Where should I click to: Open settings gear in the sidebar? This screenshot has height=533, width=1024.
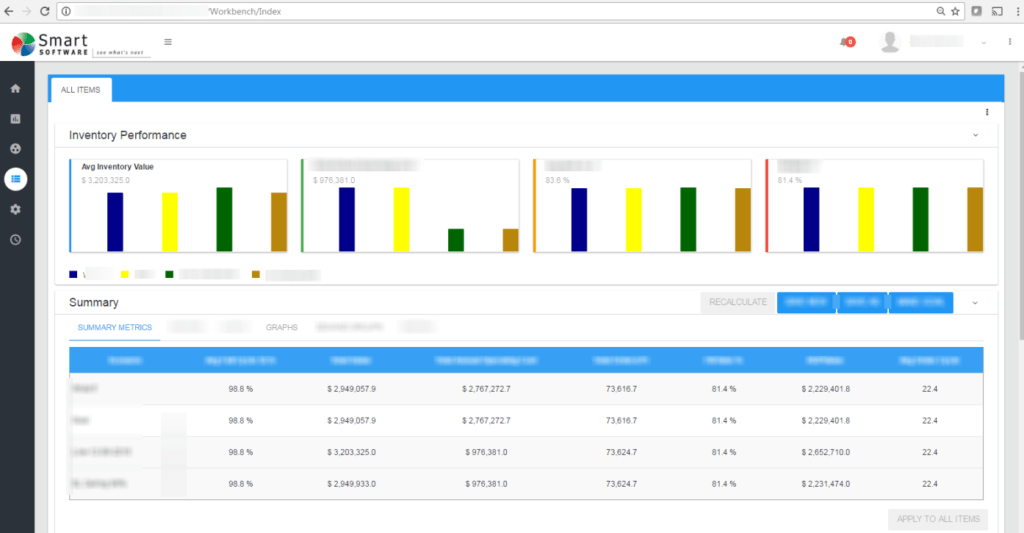click(x=16, y=209)
